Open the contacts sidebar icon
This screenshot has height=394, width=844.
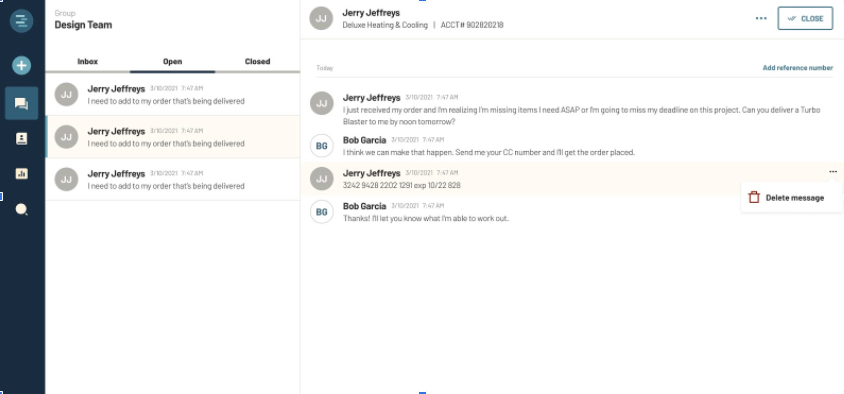[22, 139]
